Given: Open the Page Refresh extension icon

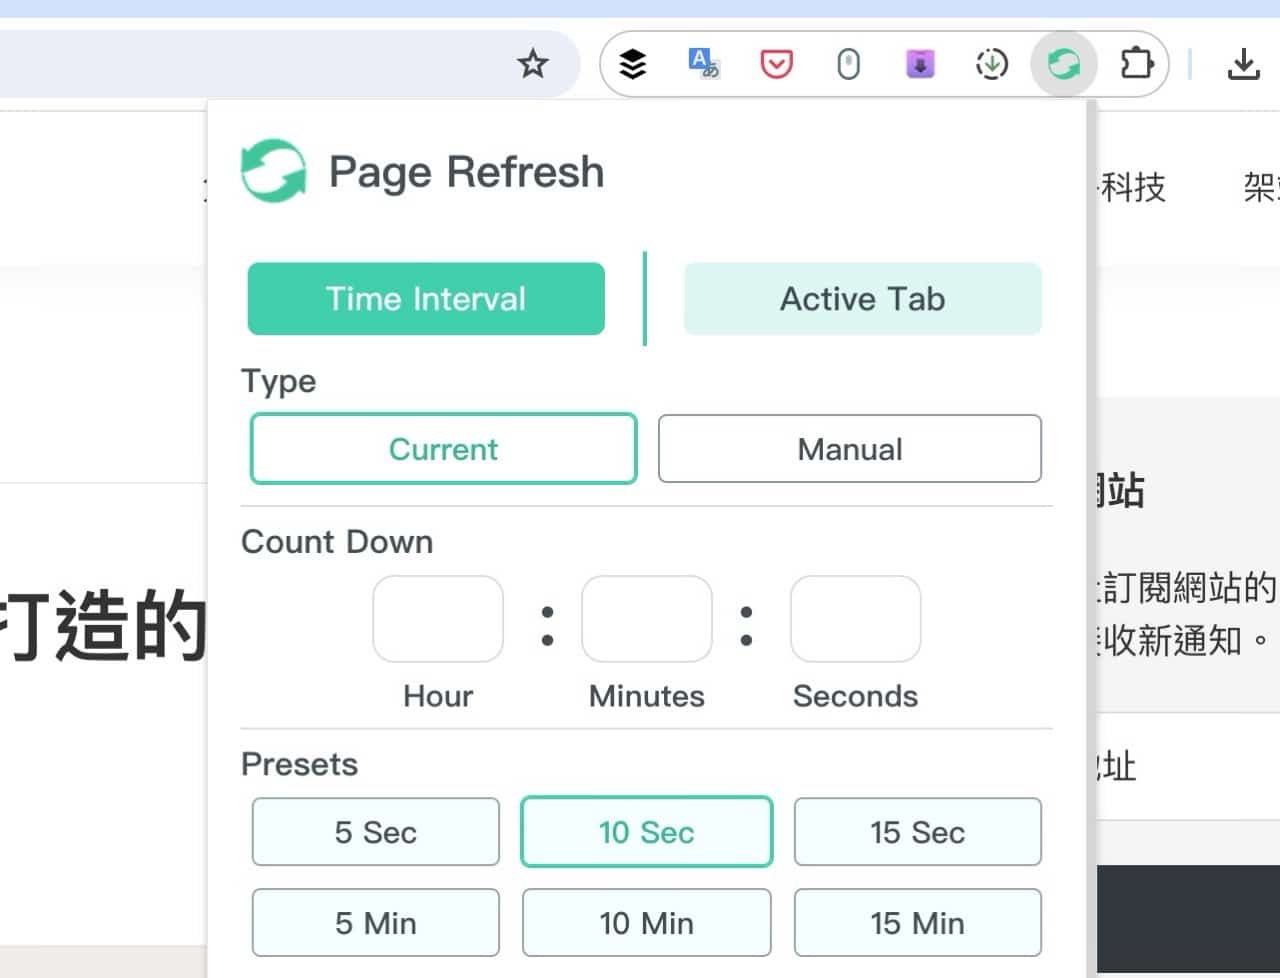Looking at the screenshot, I should 1063,63.
